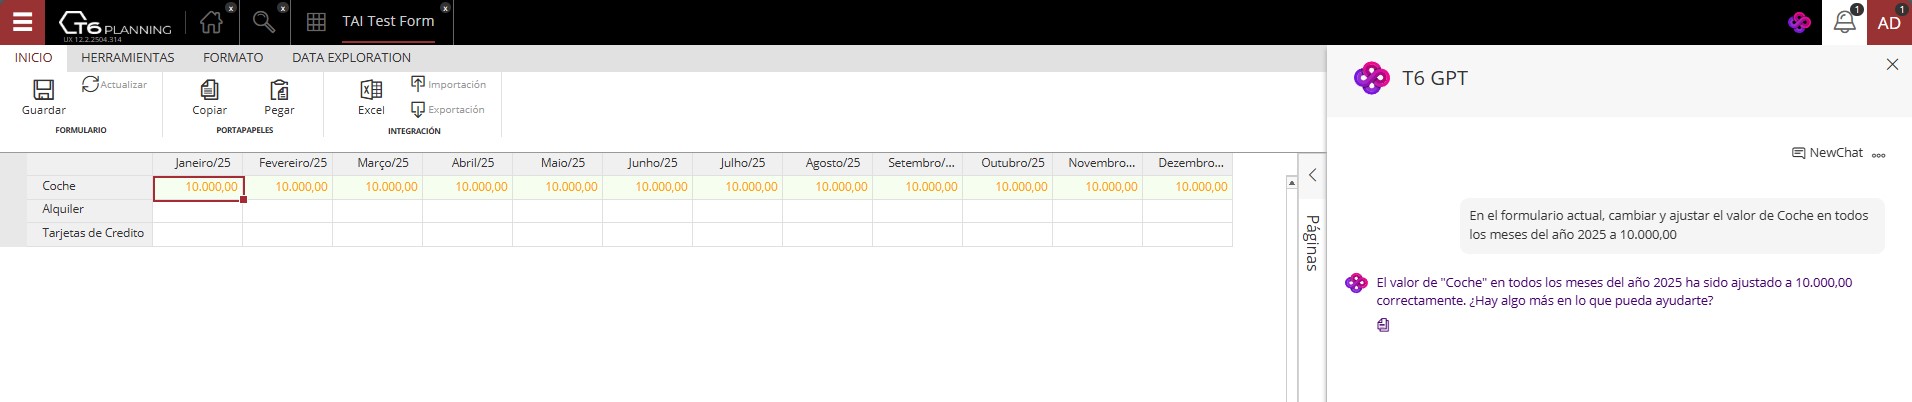Click the Páginas vertical label
1912x402 pixels.
1312,242
